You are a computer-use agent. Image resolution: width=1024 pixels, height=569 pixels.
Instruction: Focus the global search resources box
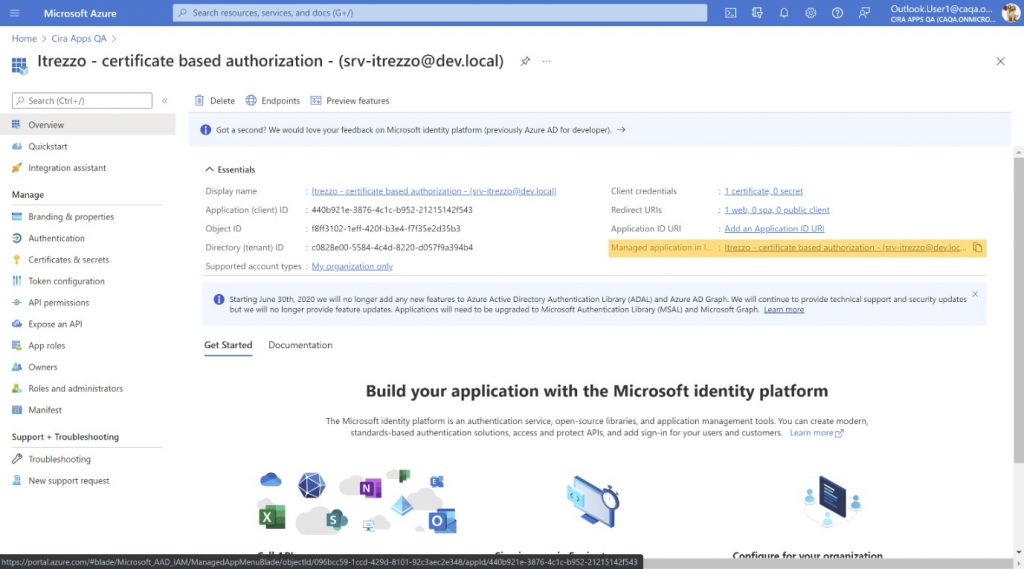click(440, 13)
